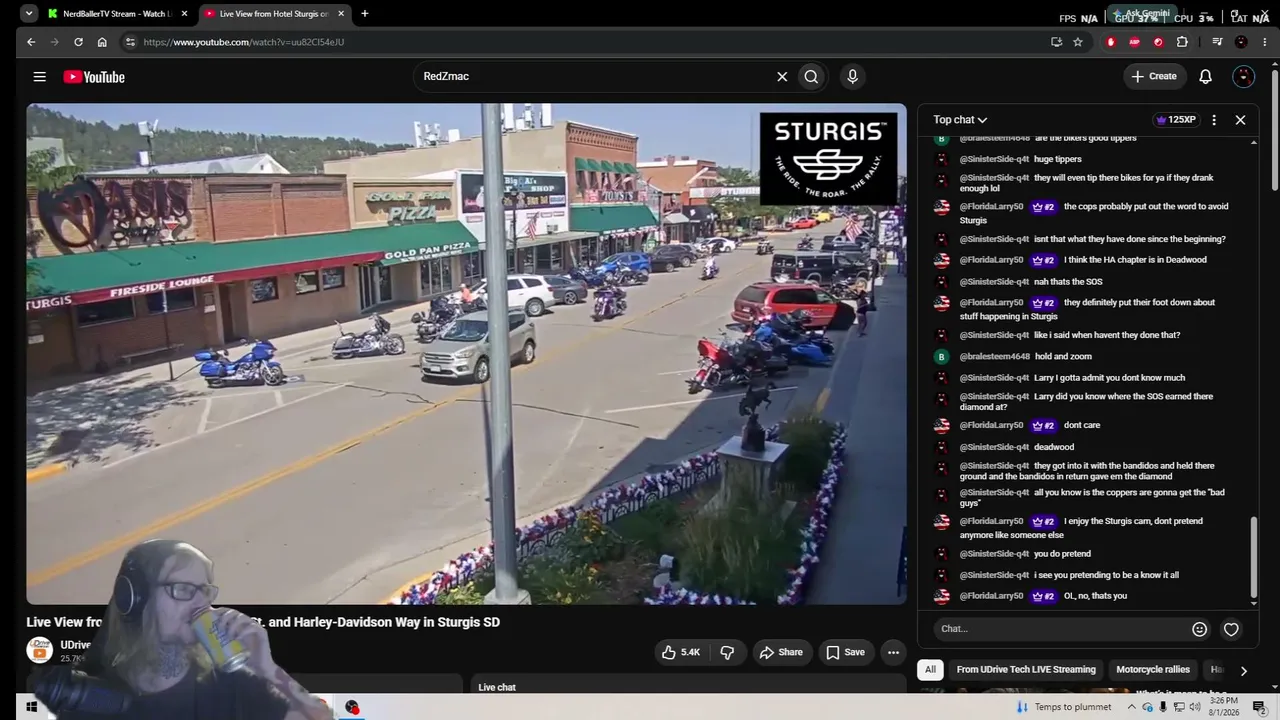Reload the page with the refresh icon
This screenshot has width=1280, height=720.
[78, 42]
